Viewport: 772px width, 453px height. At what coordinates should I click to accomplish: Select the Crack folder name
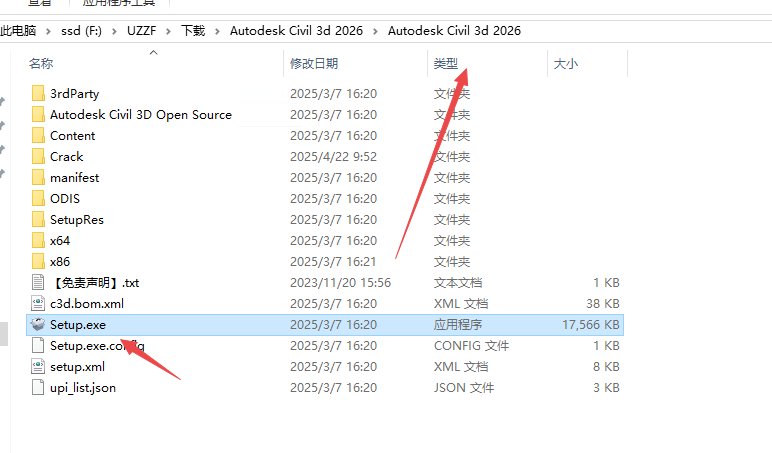tap(66, 157)
